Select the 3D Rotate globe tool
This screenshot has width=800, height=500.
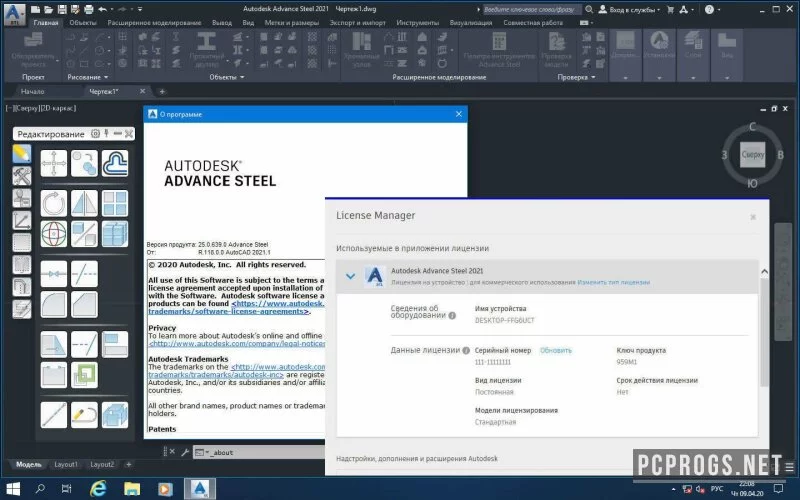coord(54,234)
